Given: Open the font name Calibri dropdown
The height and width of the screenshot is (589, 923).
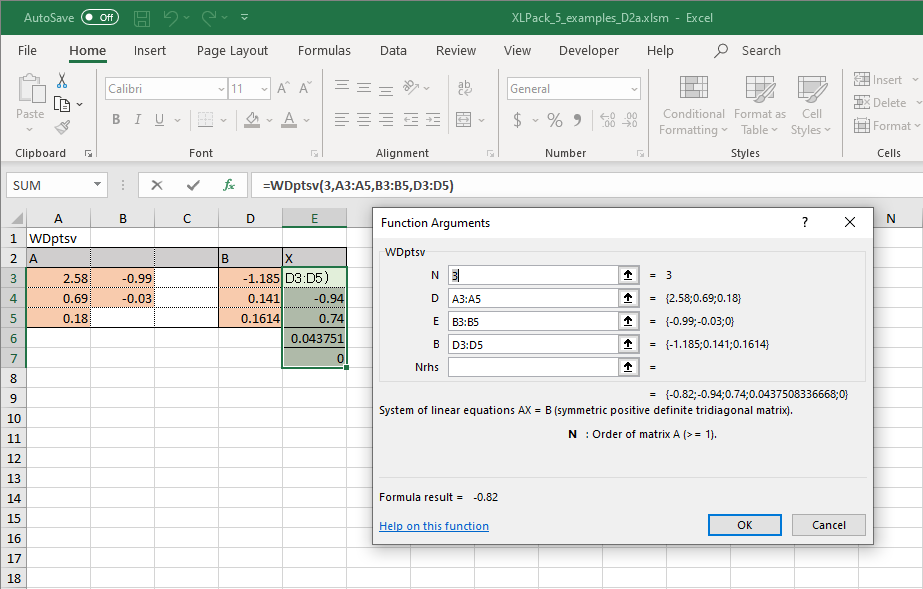Looking at the screenshot, I should (221, 89).
